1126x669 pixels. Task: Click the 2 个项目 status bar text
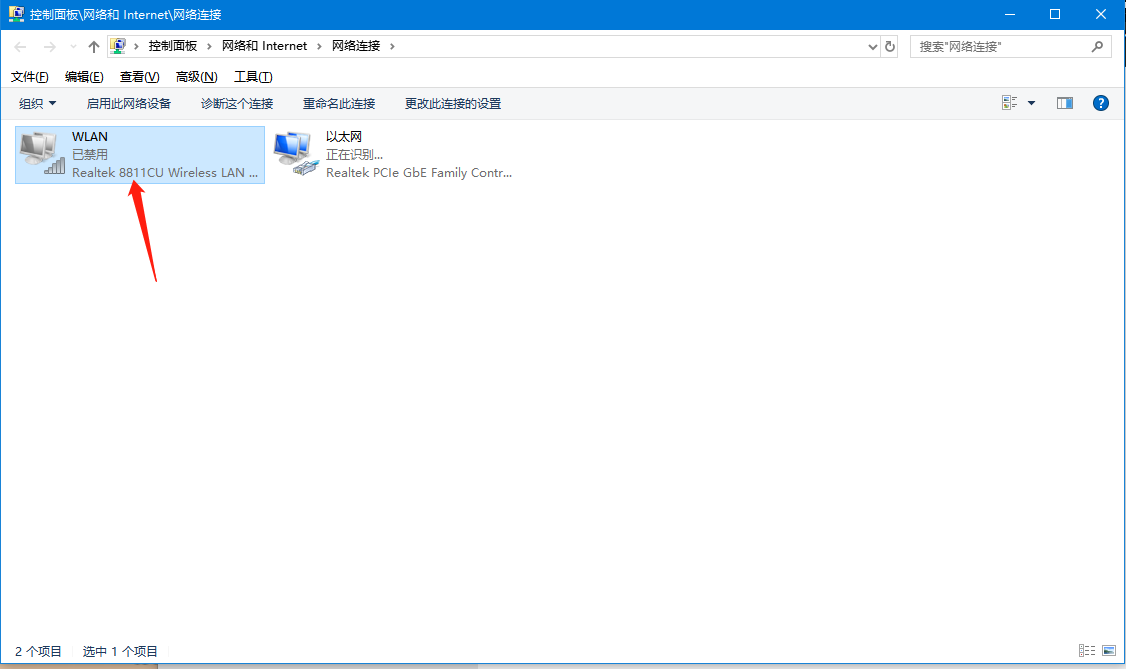click(38, 651)
